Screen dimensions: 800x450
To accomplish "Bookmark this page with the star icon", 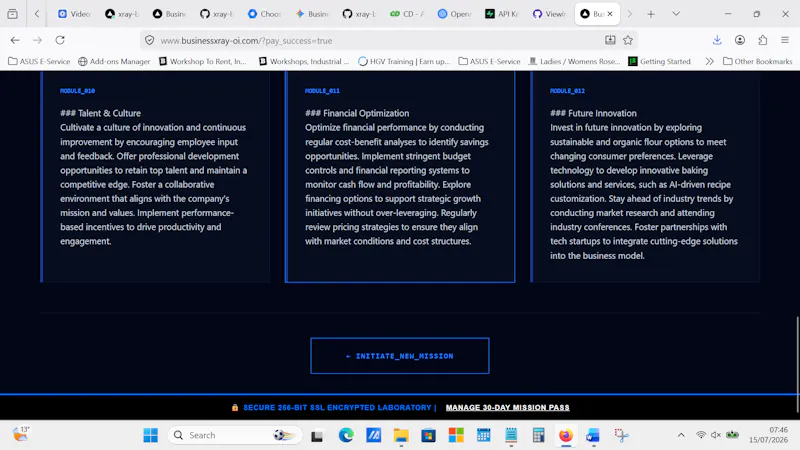I will pos(628,40).
